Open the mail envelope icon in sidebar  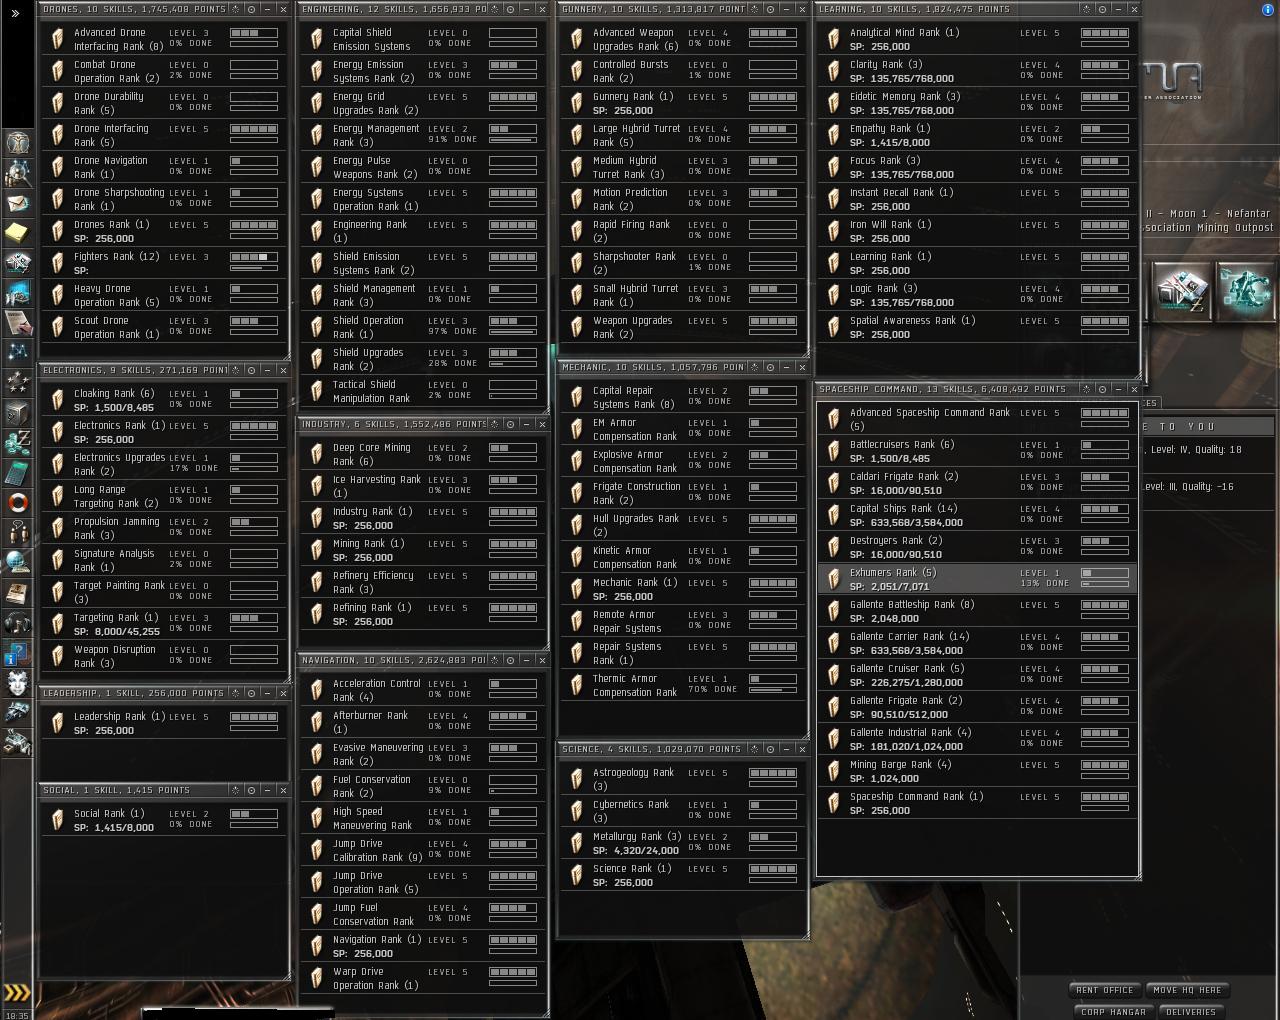(17, 203)
